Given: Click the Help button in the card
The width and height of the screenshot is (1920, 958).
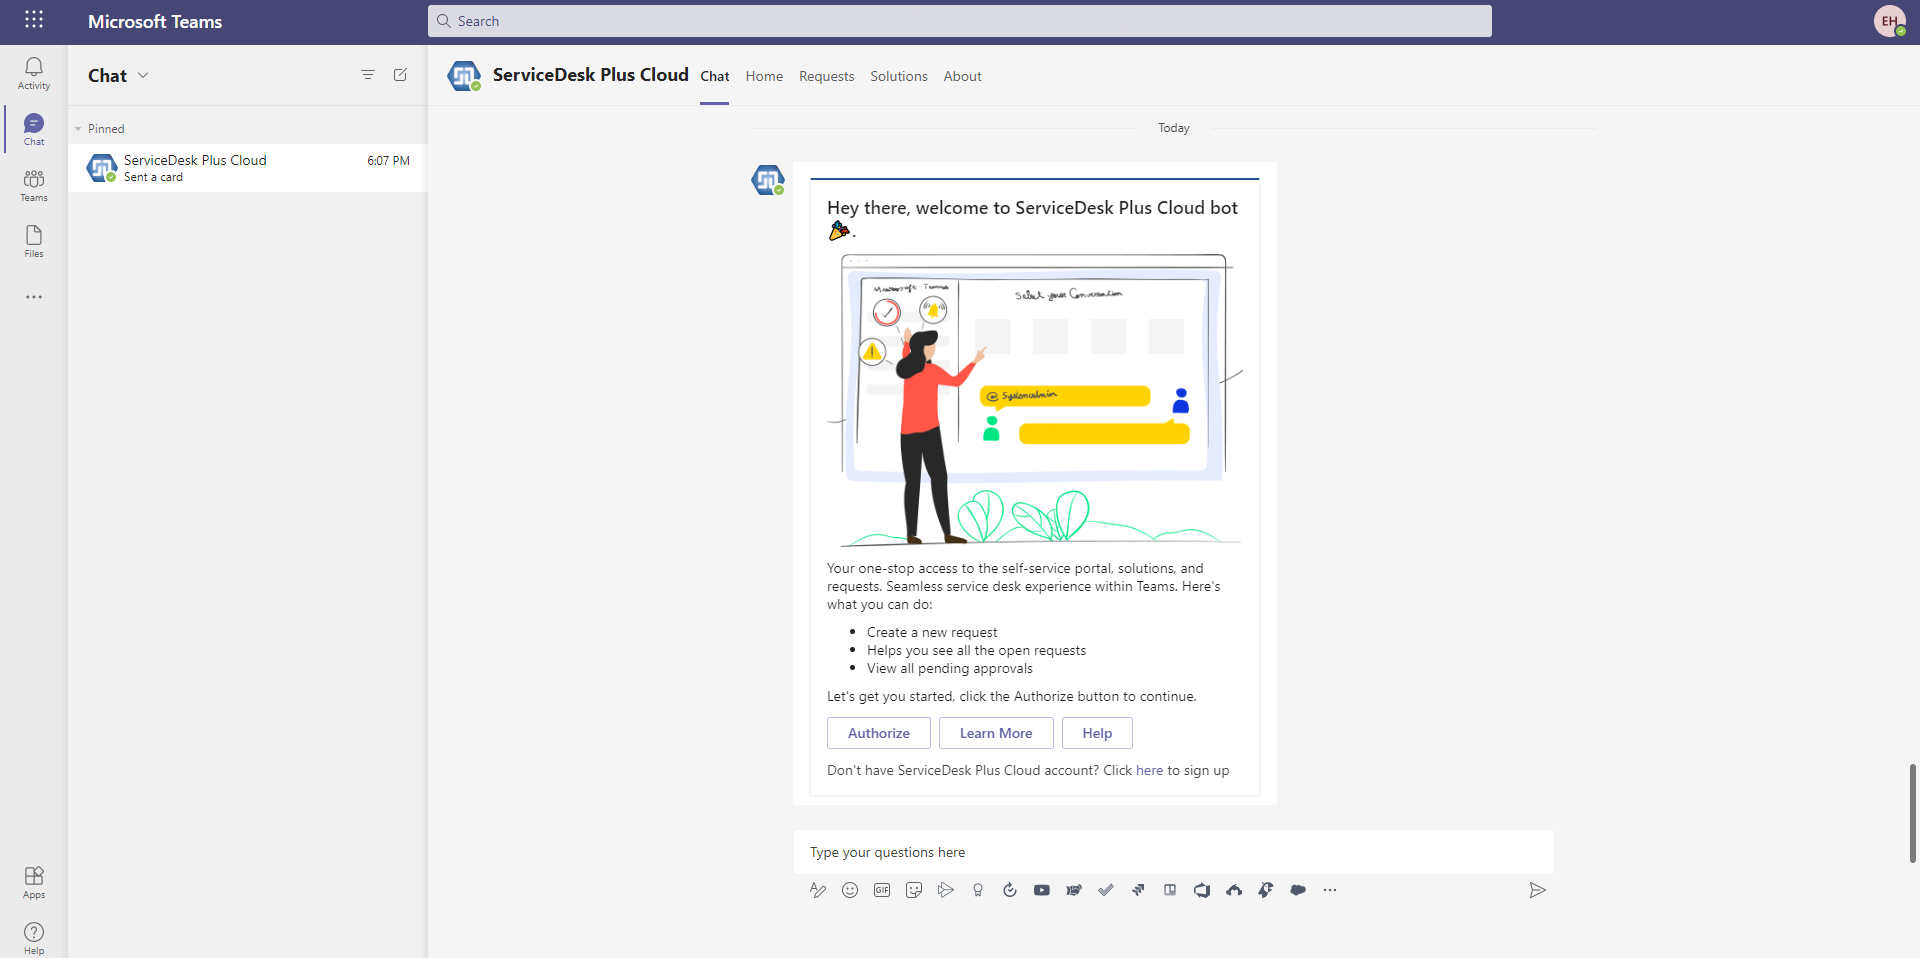Looking at the screenshot, I should coord(1097,733).
